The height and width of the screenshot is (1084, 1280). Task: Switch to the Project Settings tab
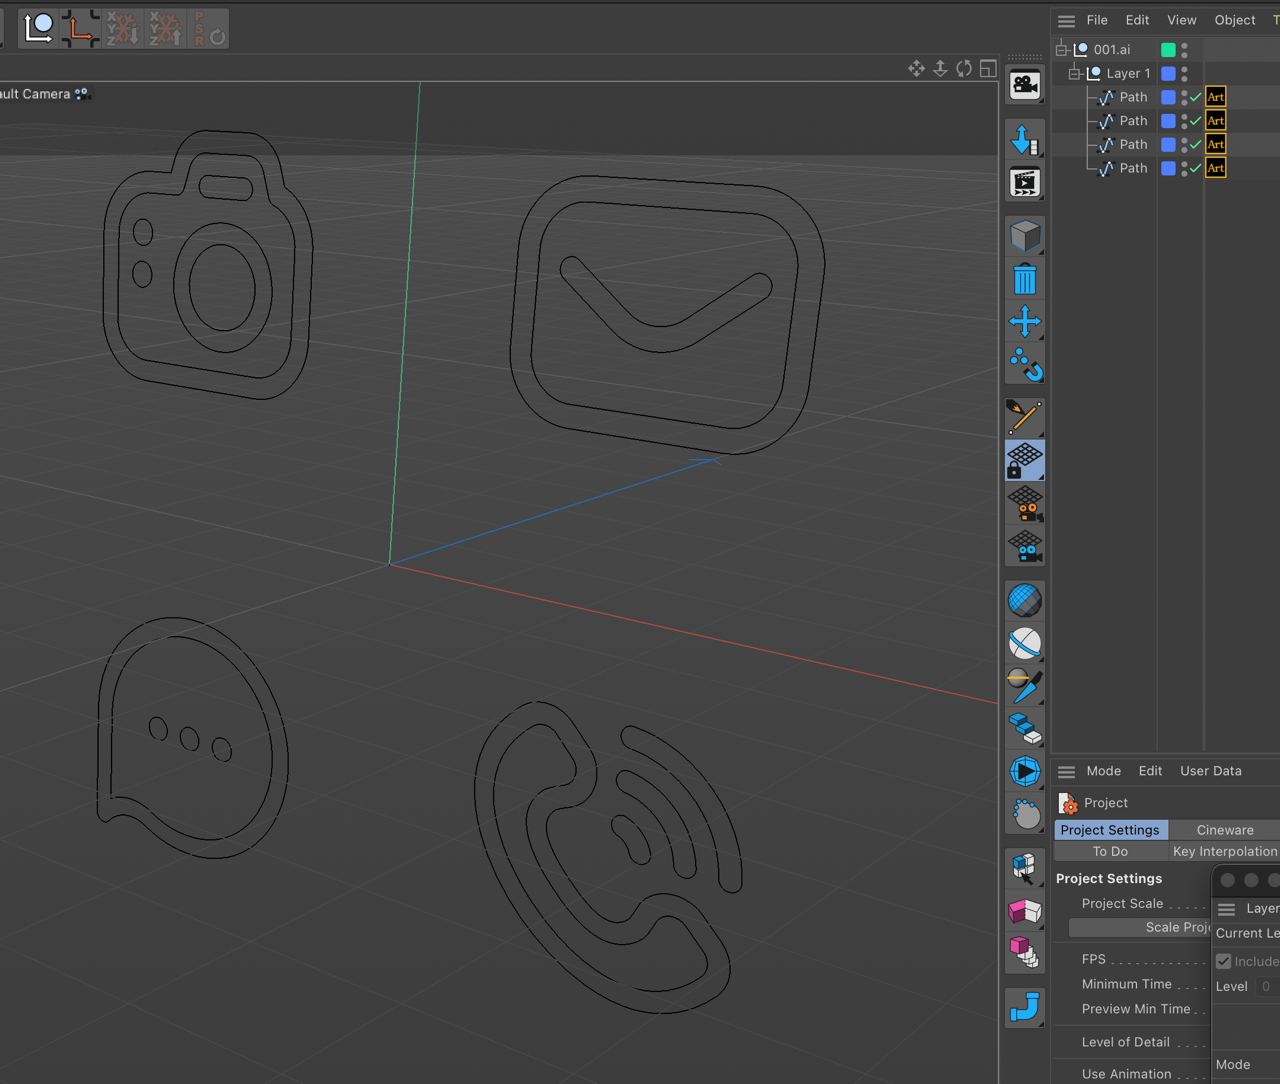point(1110,830)
